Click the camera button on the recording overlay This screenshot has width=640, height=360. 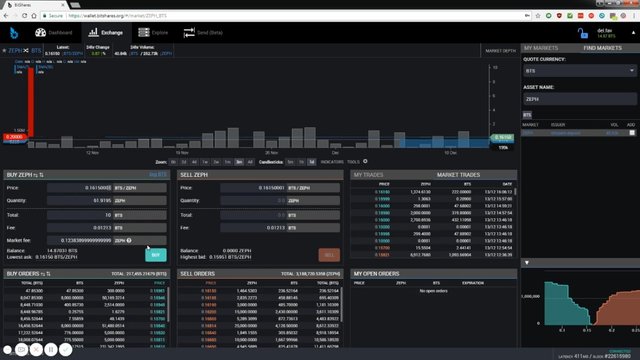[22, 350]
